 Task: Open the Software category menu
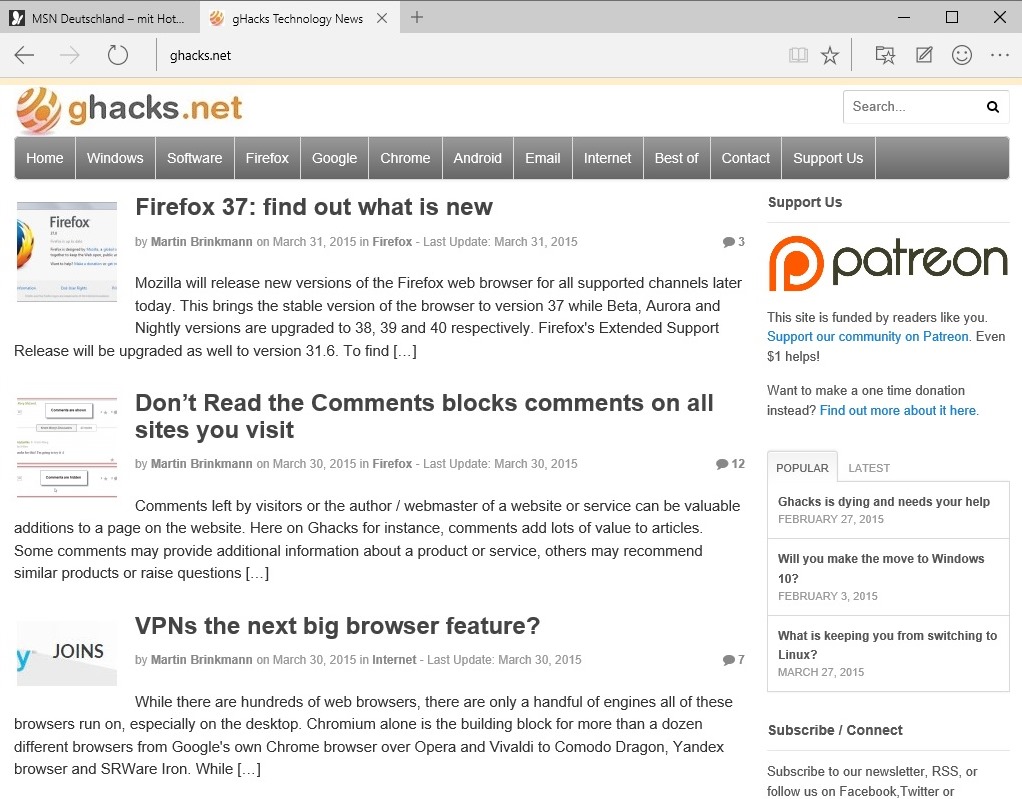(x=195, y=158)
